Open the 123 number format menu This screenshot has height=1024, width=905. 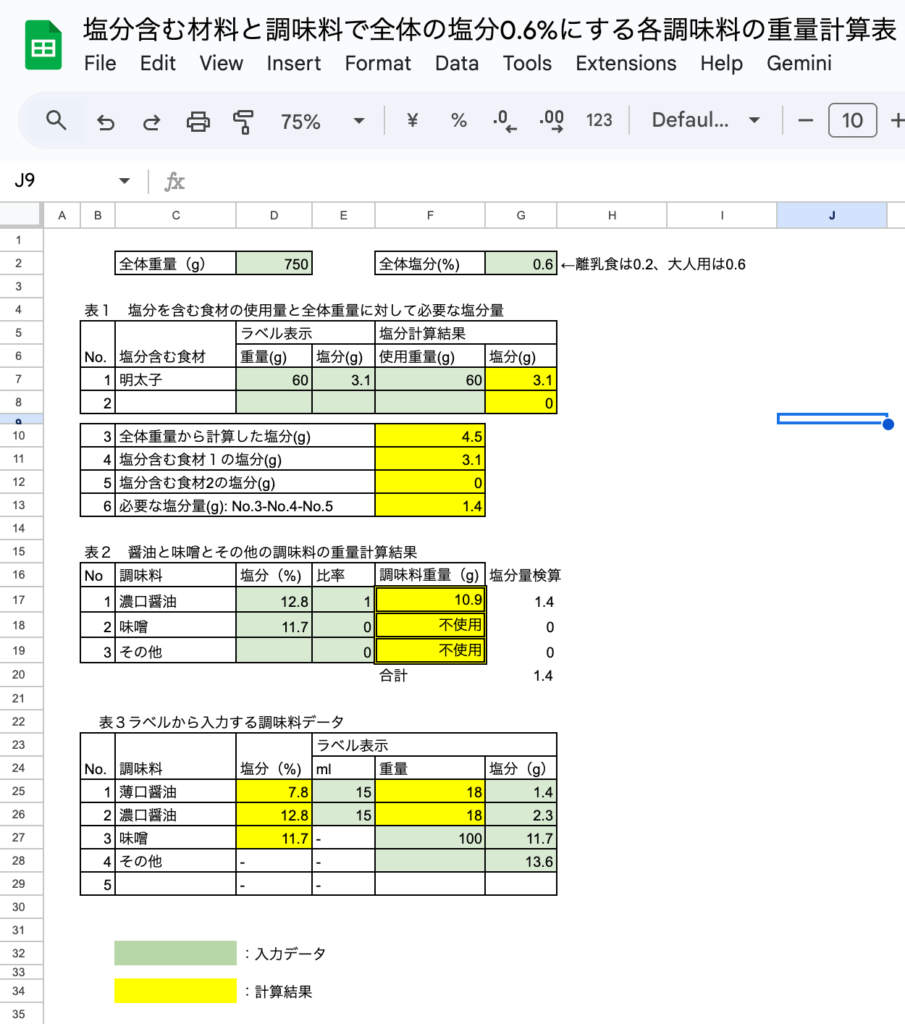click(x=599, y=121)
